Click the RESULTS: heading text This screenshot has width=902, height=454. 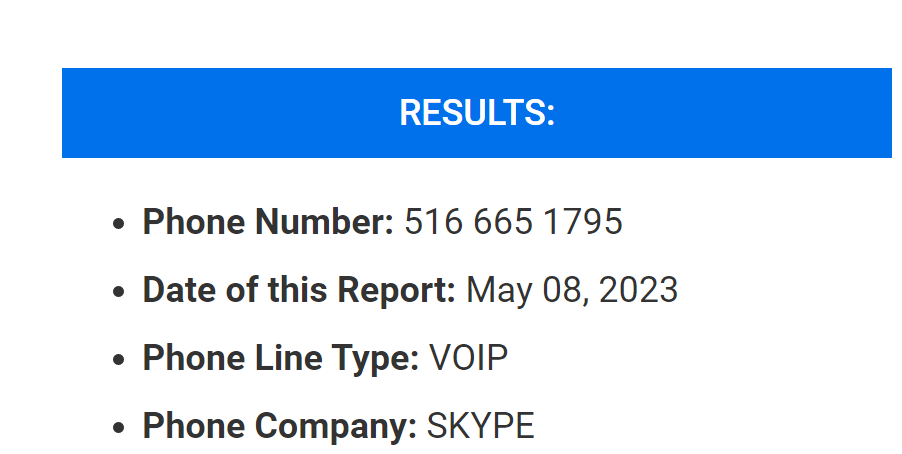click(x=477, y=112)
